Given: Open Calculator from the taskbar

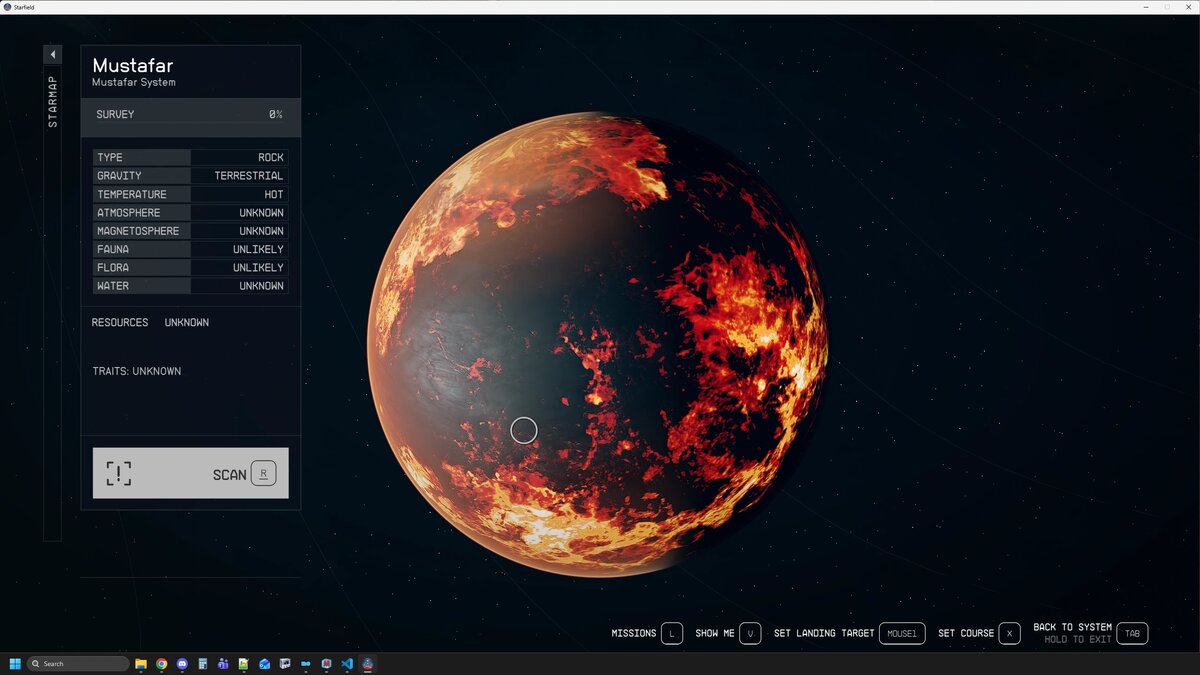Looking at the screenshot, I should click(x=203, y=663).
